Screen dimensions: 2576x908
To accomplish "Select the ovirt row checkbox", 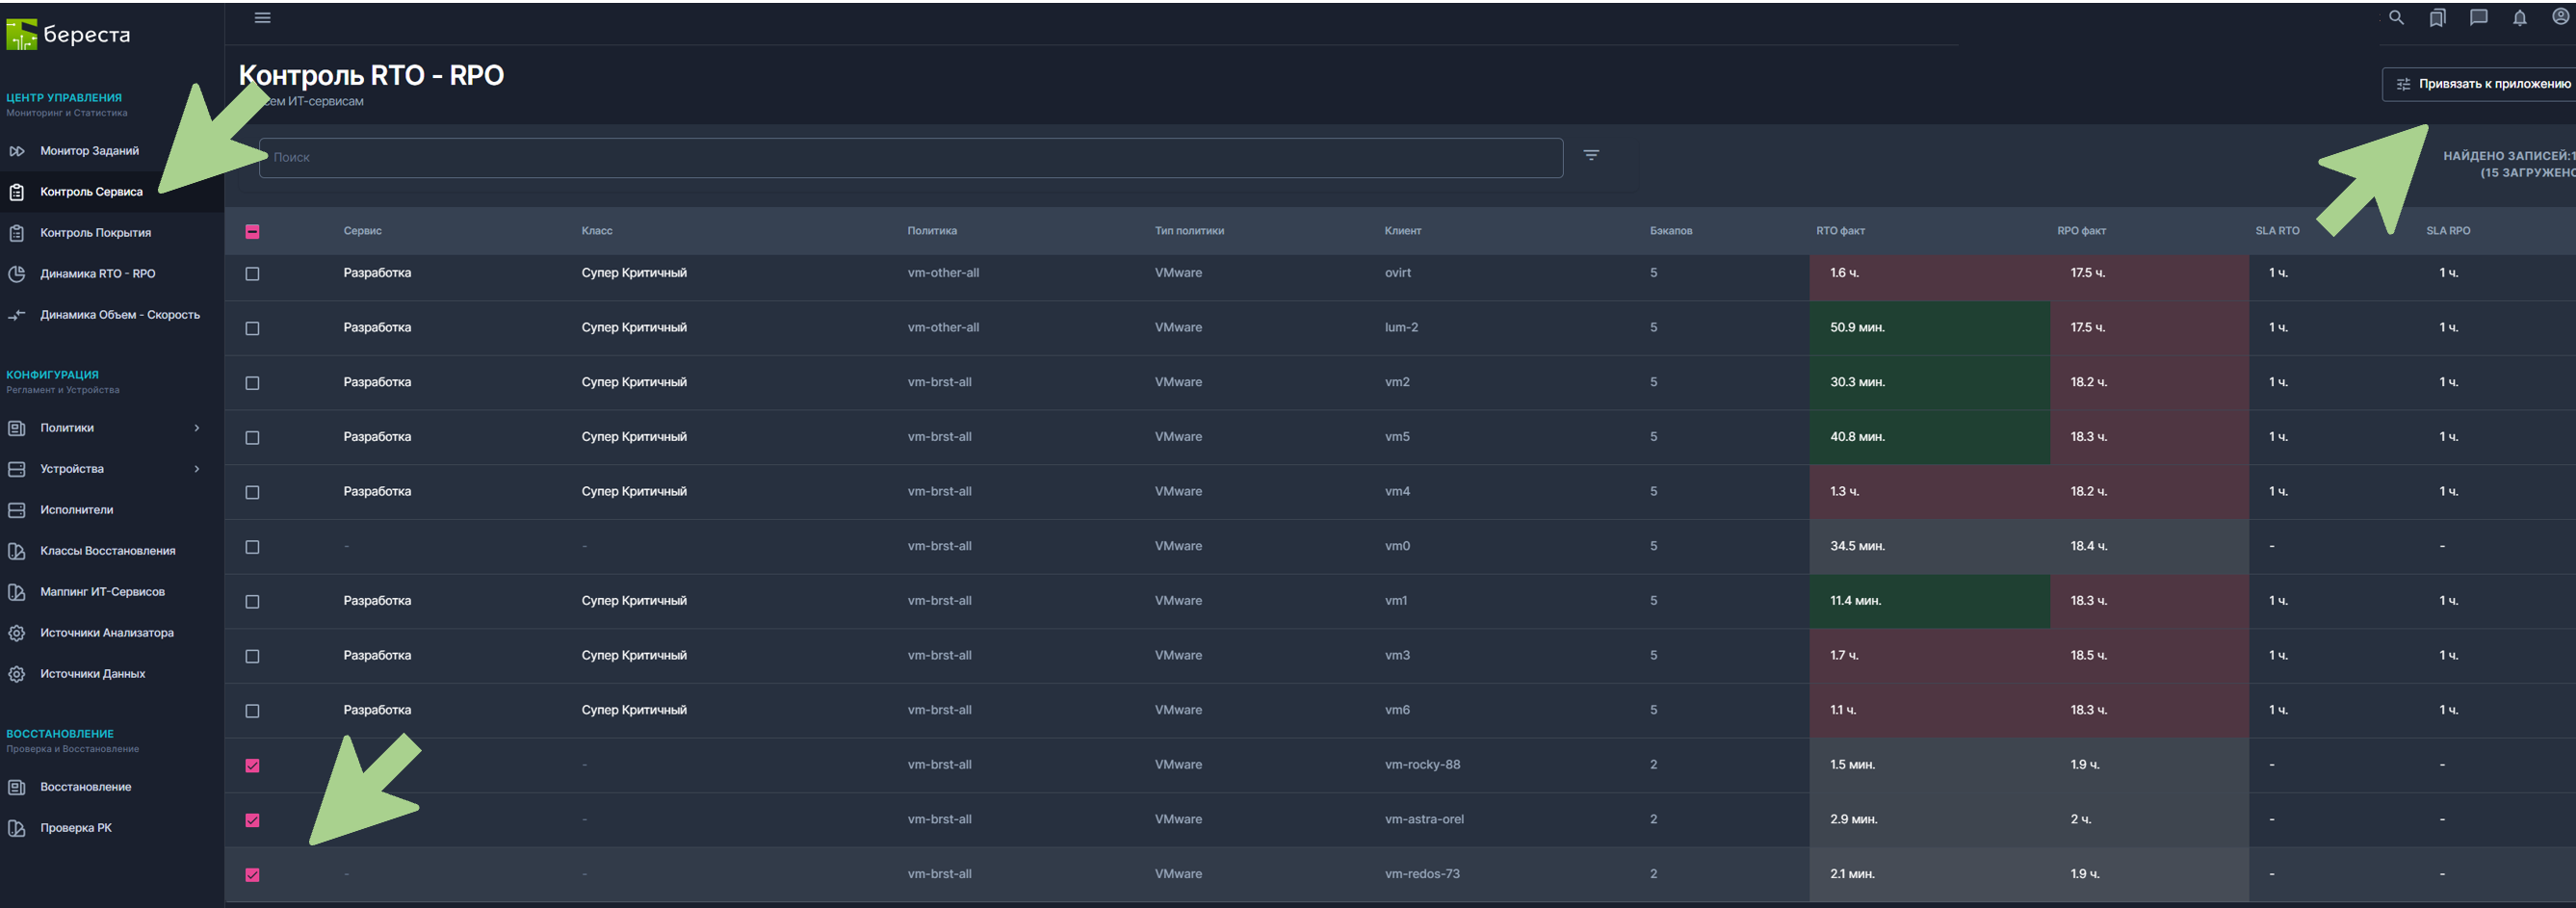I will pos(252,274).
